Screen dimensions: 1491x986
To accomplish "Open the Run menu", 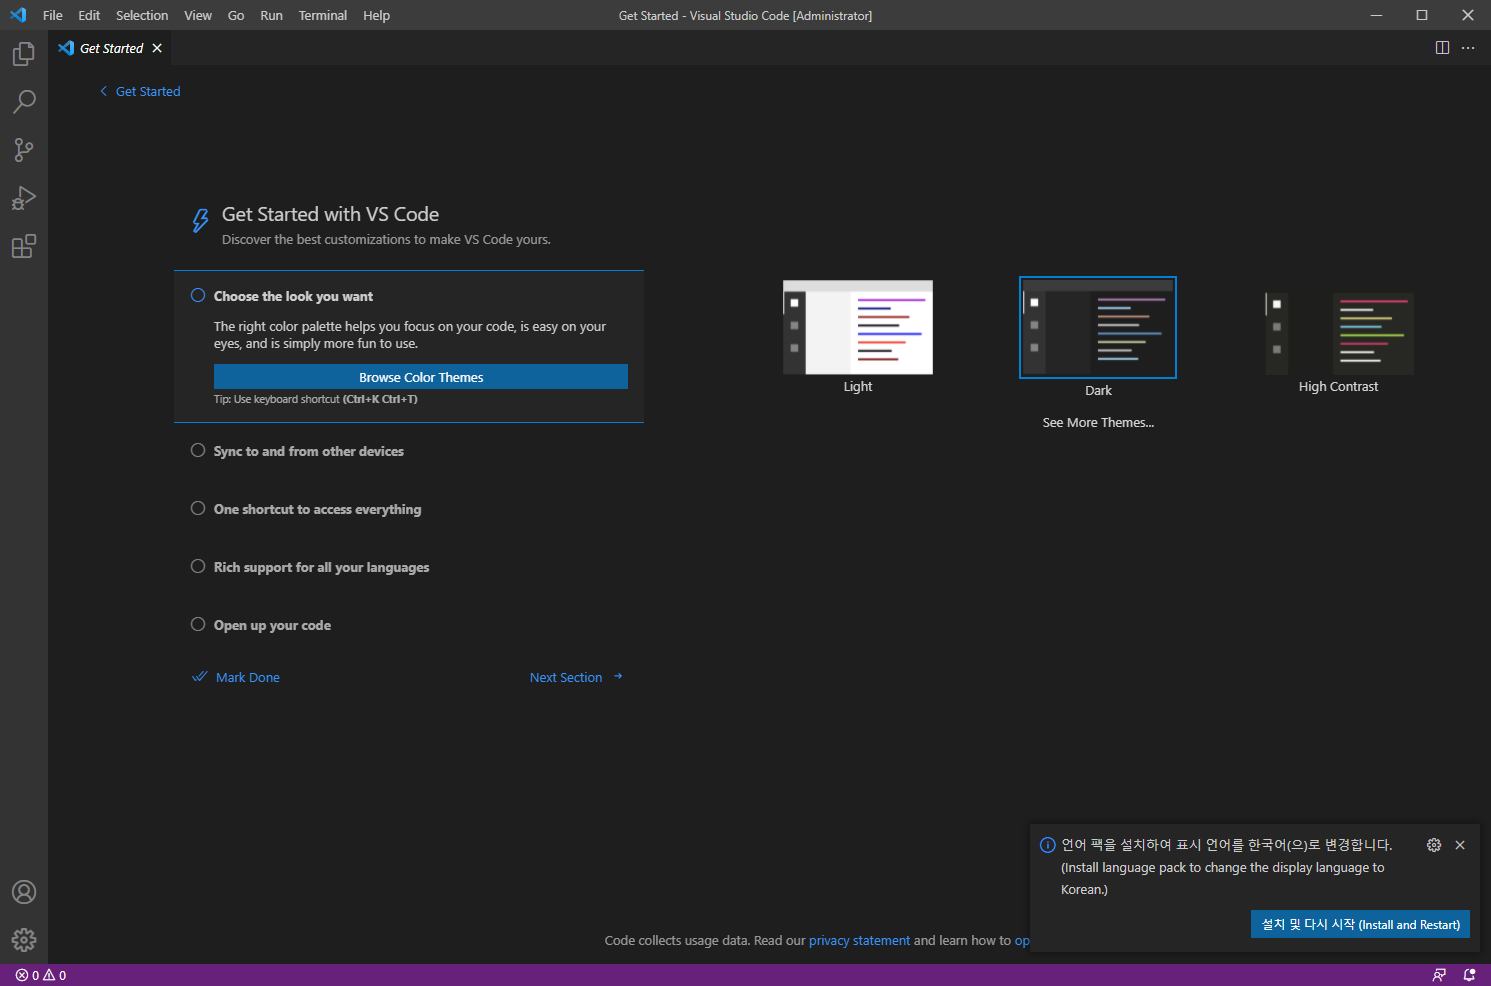I will (x=271, y=15).
